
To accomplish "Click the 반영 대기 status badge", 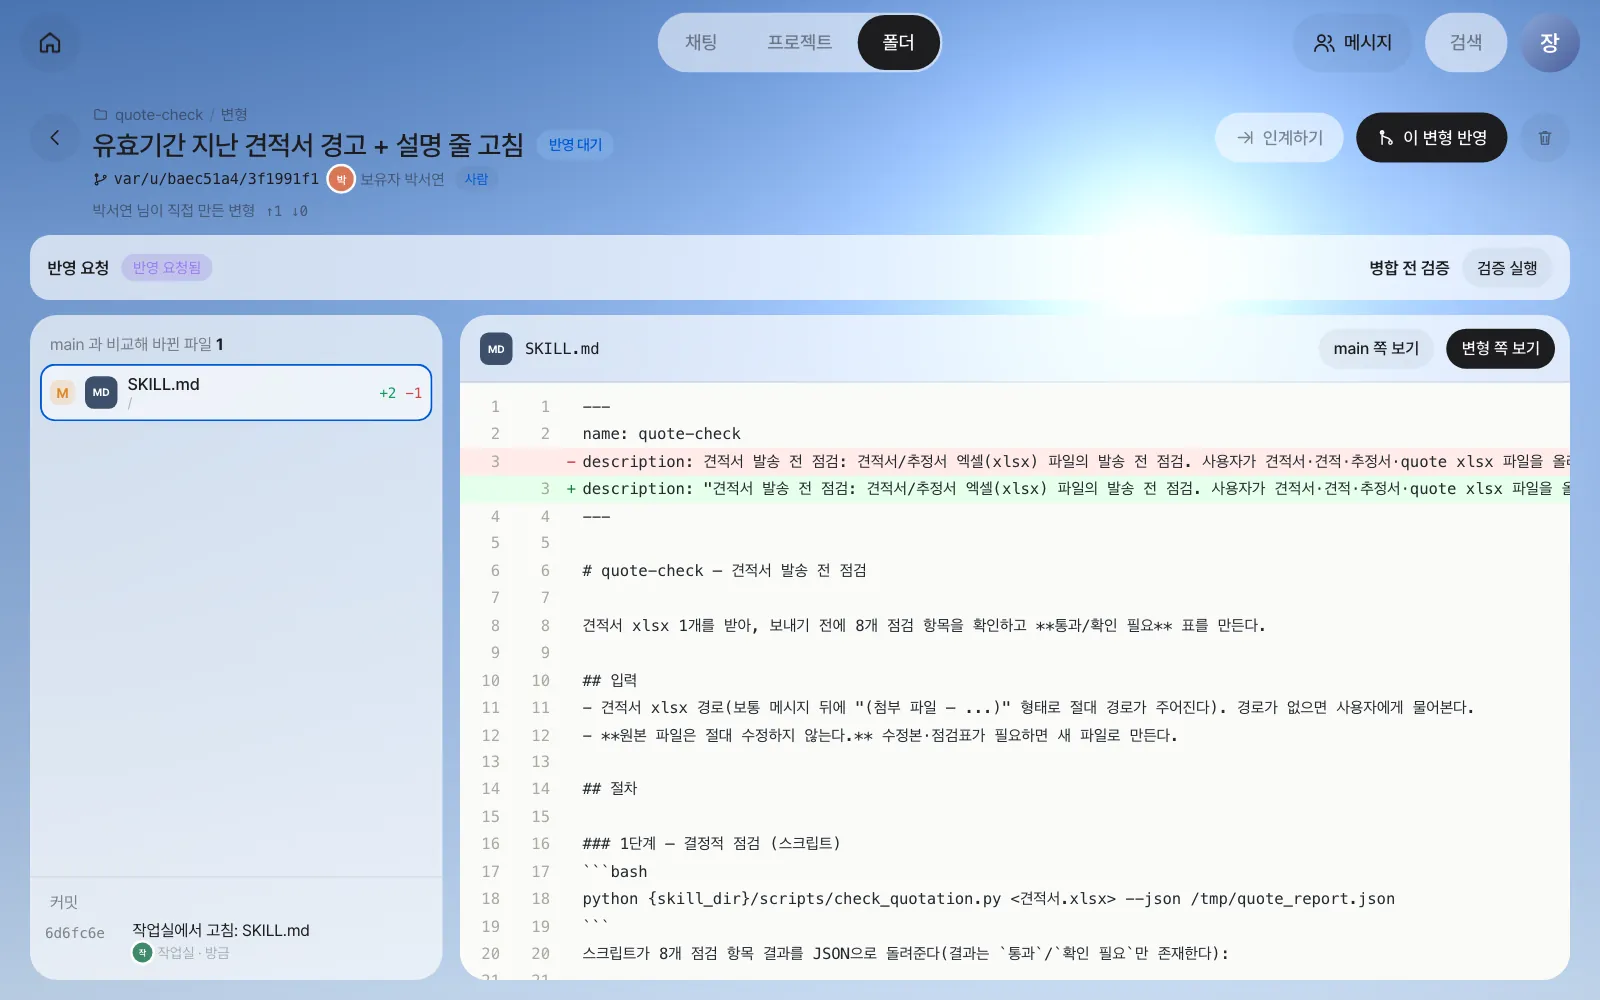I will pyautogui.click(x=575, y=145).
